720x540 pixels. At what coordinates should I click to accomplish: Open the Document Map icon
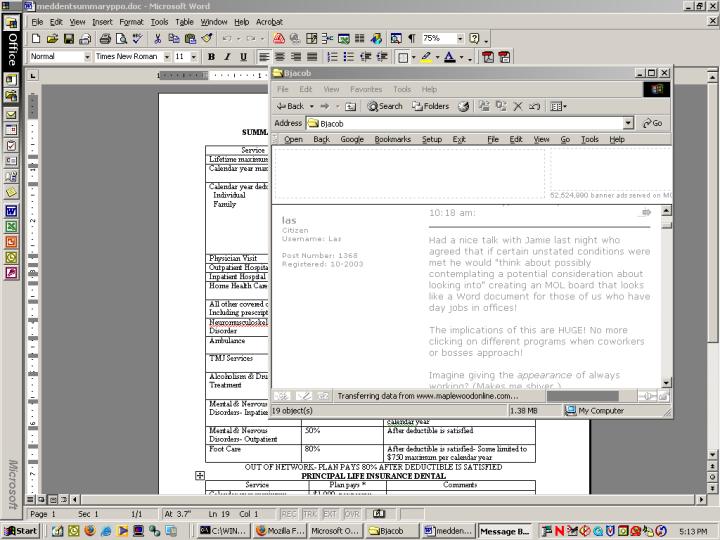(396, 39)
